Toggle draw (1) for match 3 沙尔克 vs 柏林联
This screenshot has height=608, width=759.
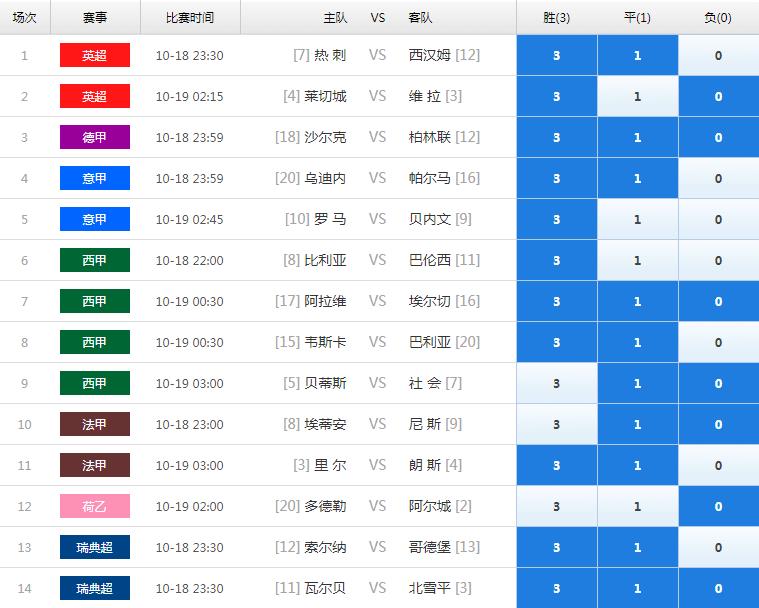pyautogui.click(x=638, y=137)
